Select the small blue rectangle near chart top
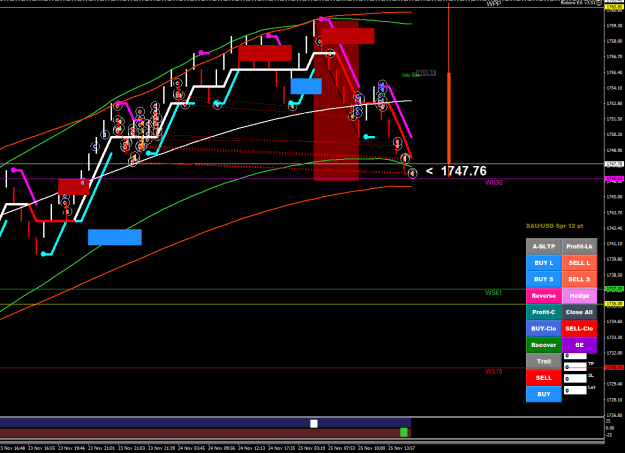 (x=306, y=86)
